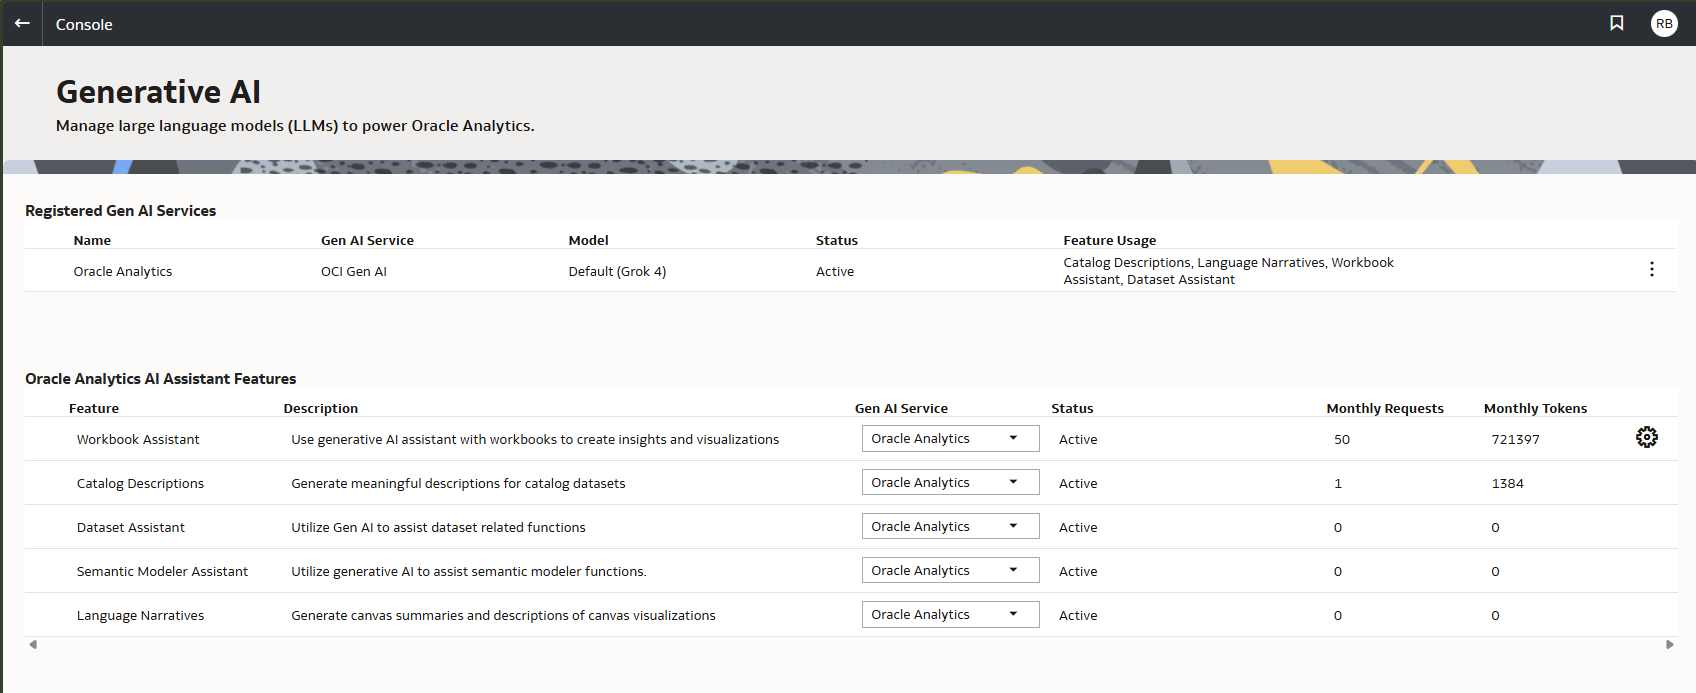Click the Monthly Tokens column header
Image resolution: width=1696 pixels, height=693 pixels.
(x=1535, y=409)
